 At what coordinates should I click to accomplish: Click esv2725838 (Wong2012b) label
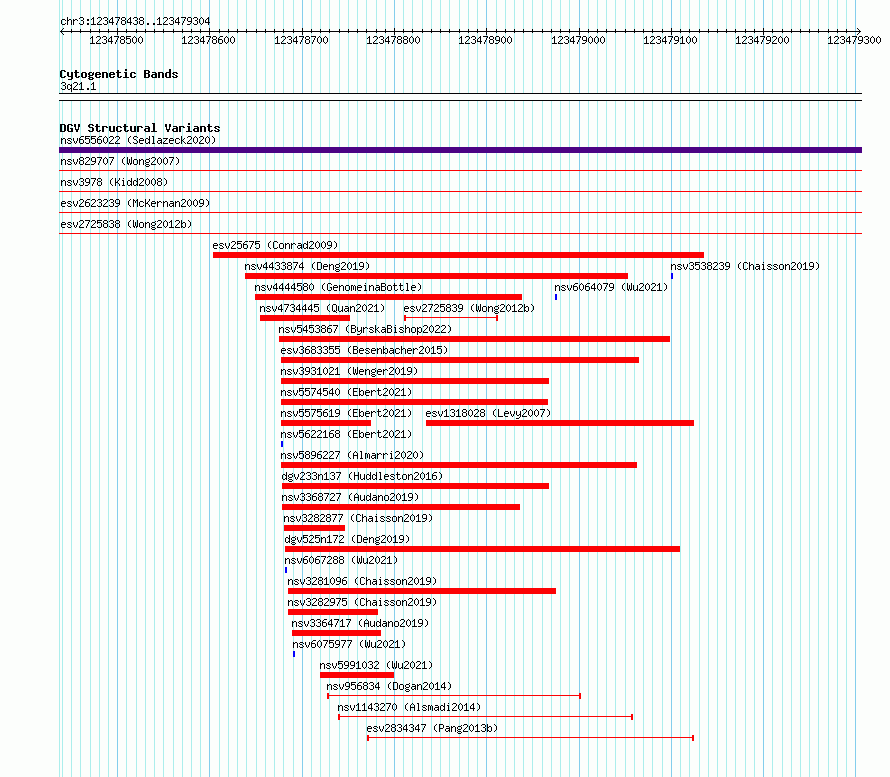click(x=126, y=224)
